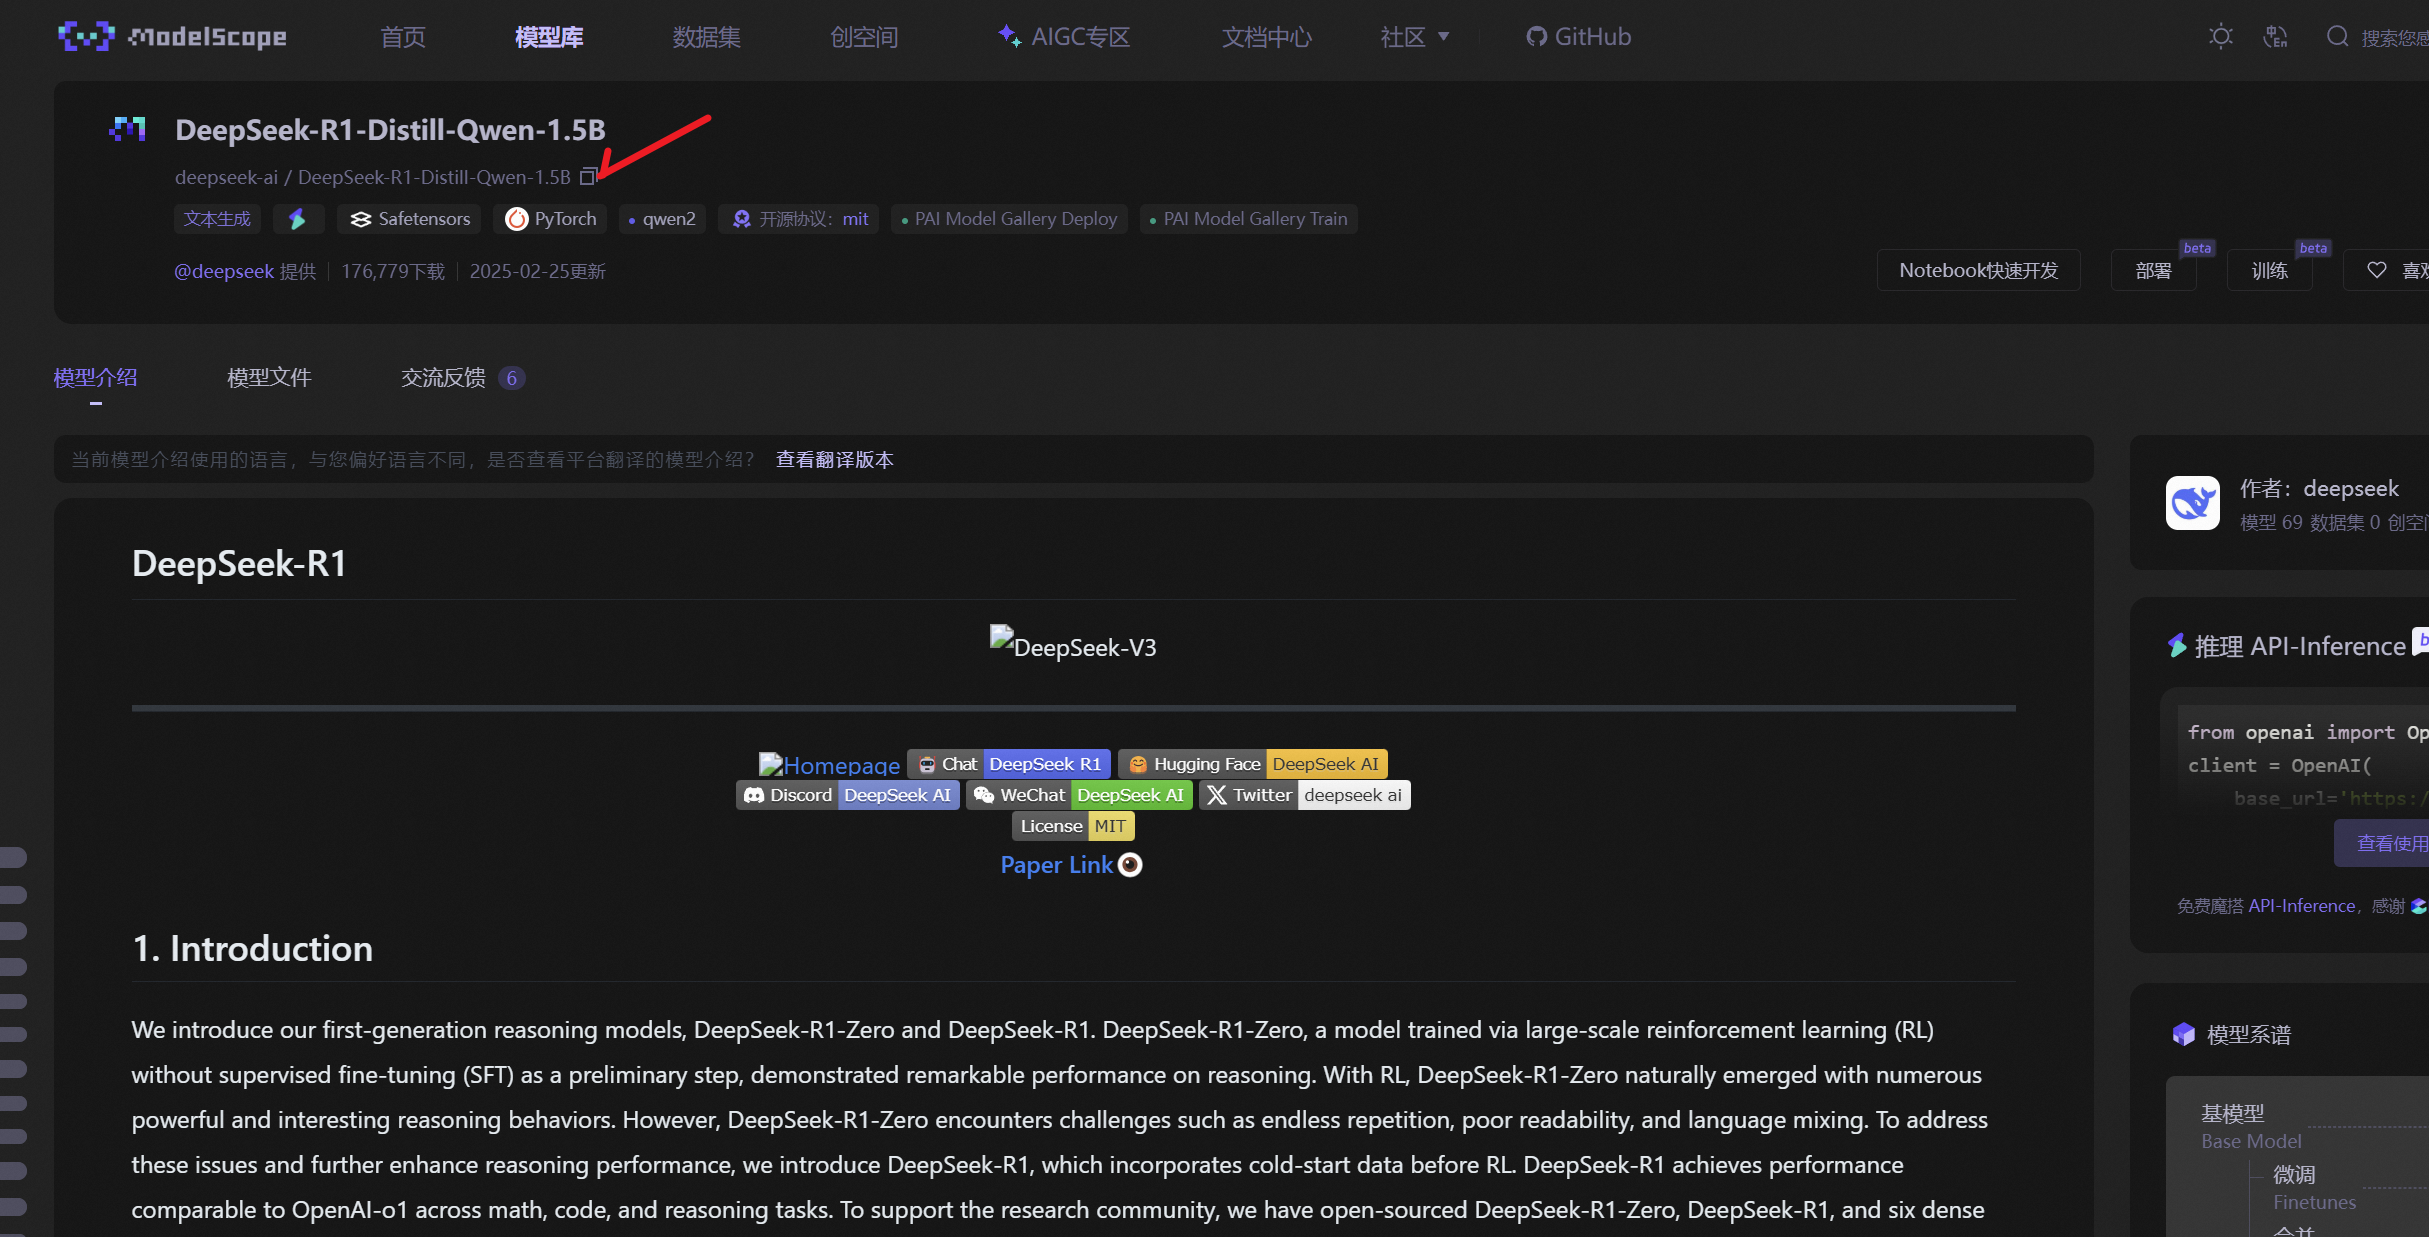The height and width of the screenshot is (1237, 2429).
Task: Open the Chat DeepSeek R1 badge
Action: (x=1009, y=764)
